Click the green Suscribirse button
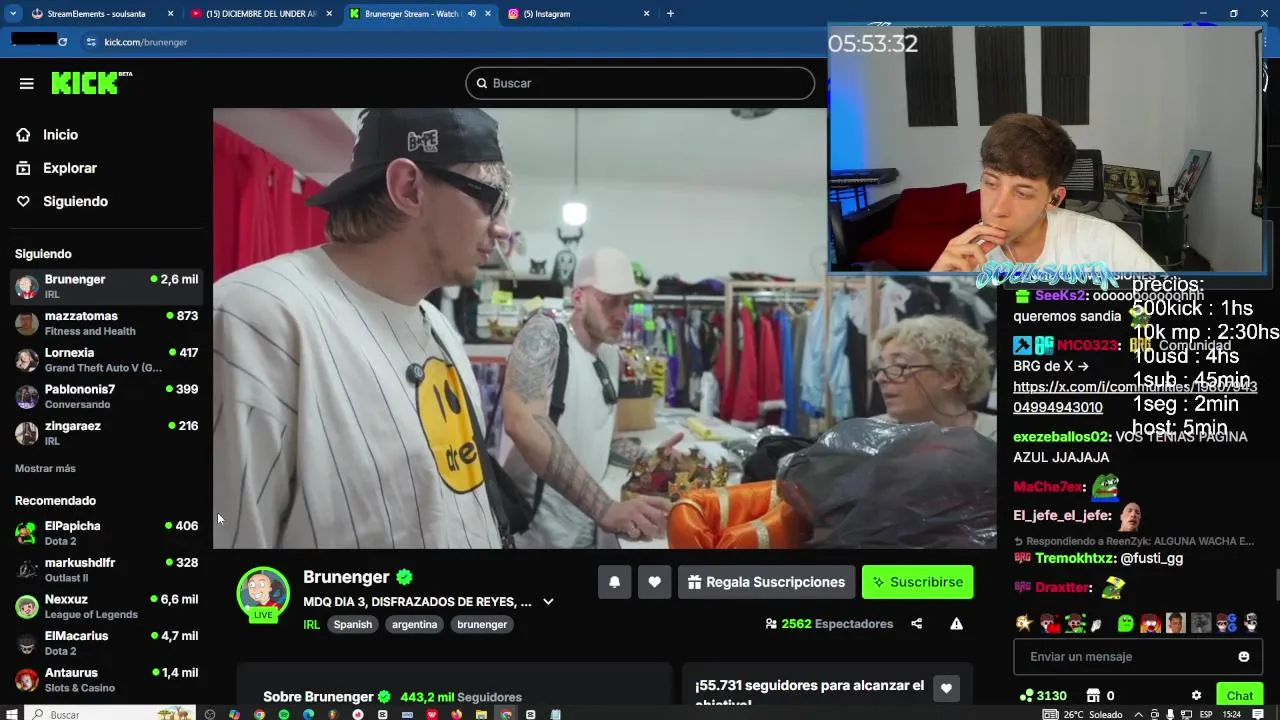1280x720 pixels. click(917, 582)
